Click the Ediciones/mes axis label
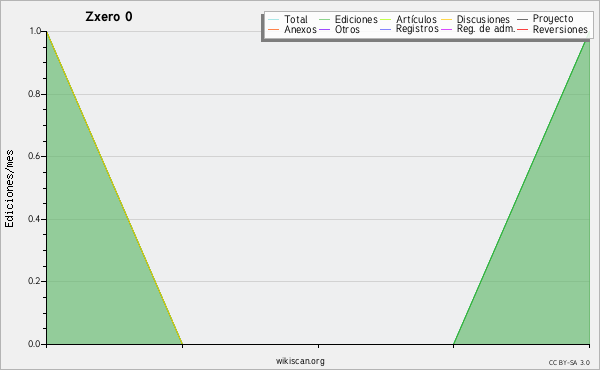This screenshot has height=370, width=600. [9, 189]
